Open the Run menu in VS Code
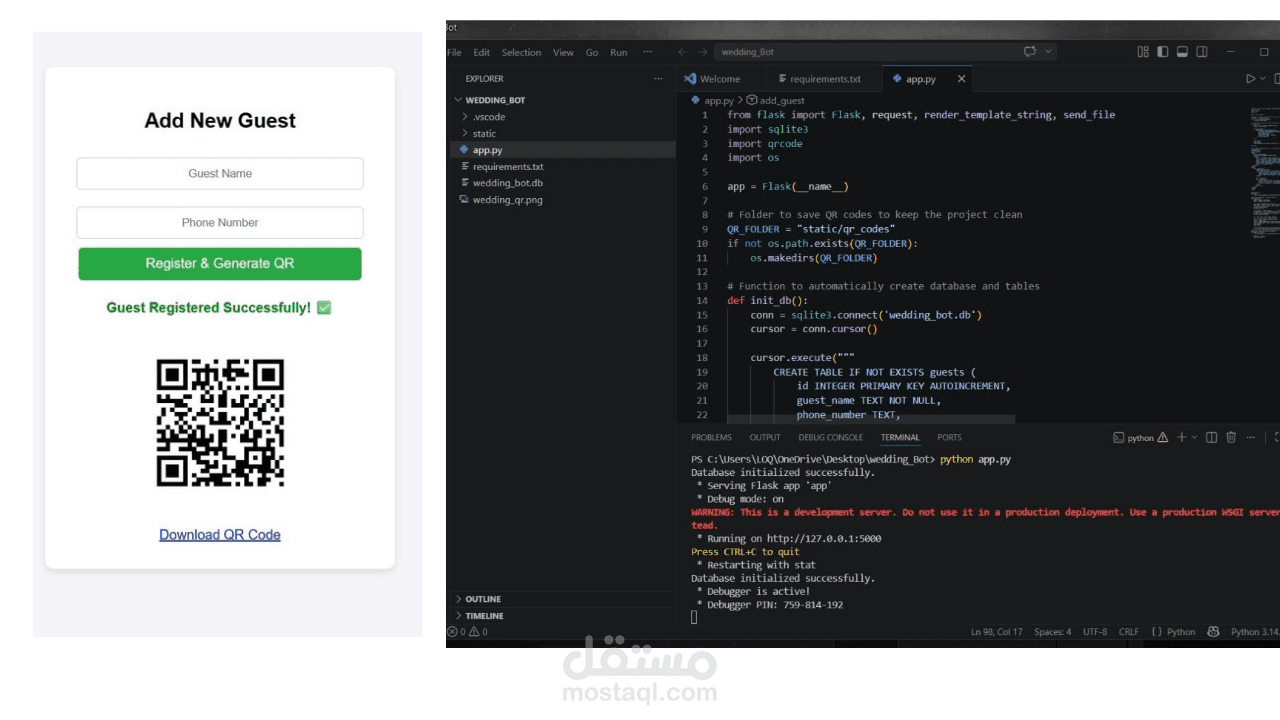Image resolution: width=1280 pixels, height=720 pixels. coord(619,52)
